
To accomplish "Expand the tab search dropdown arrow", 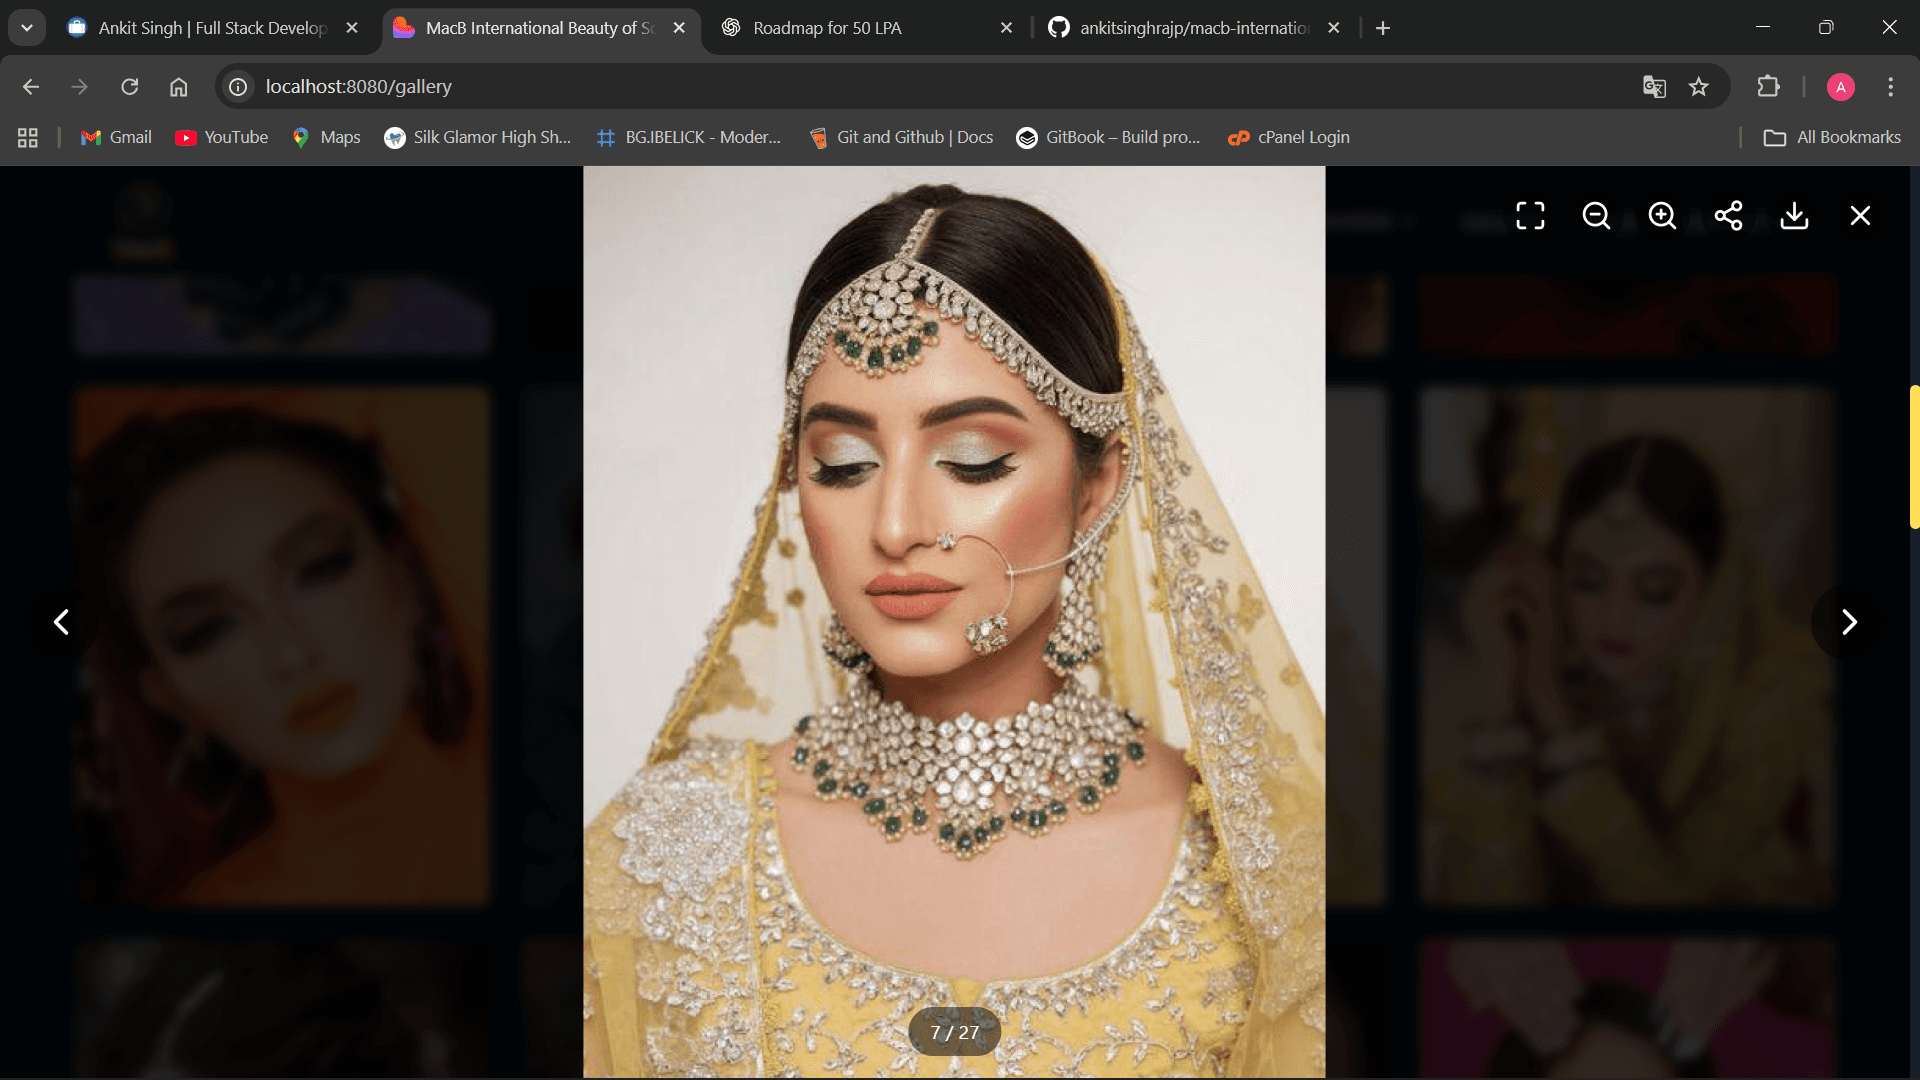I will click(27, 28).
